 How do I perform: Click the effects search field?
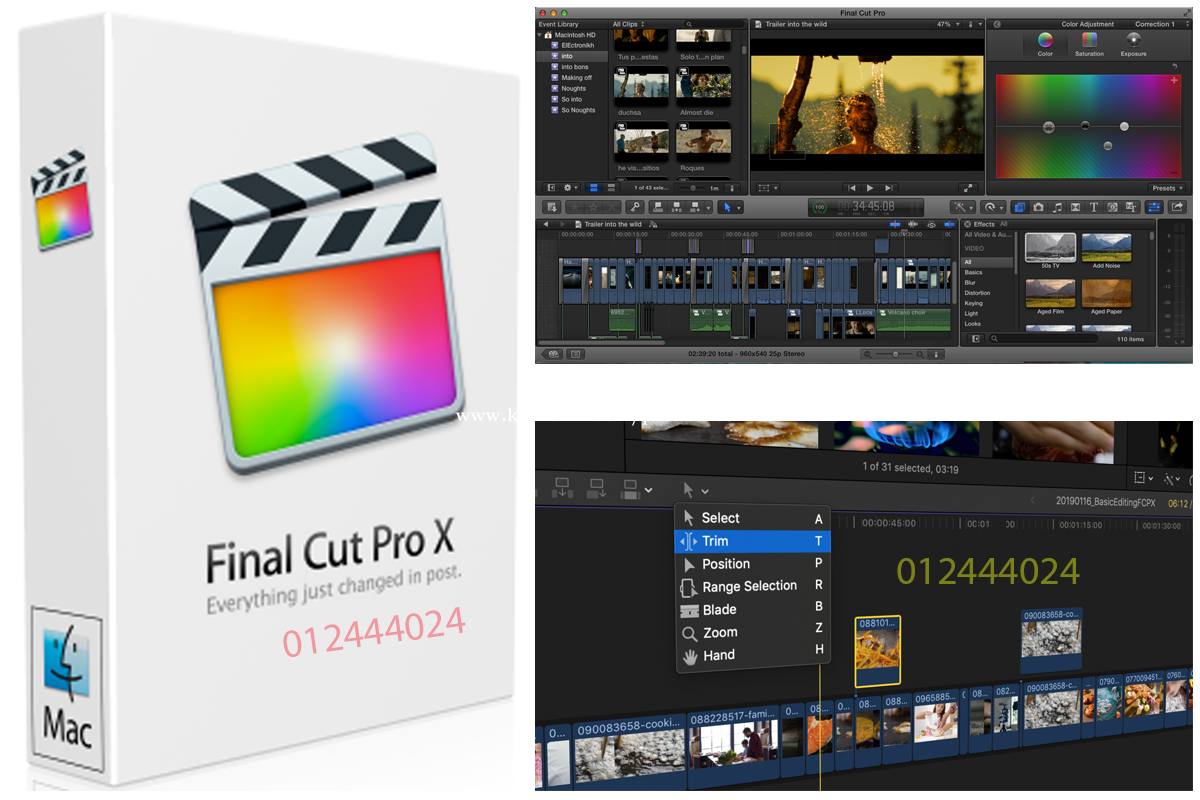click(x=1042, y=338)
